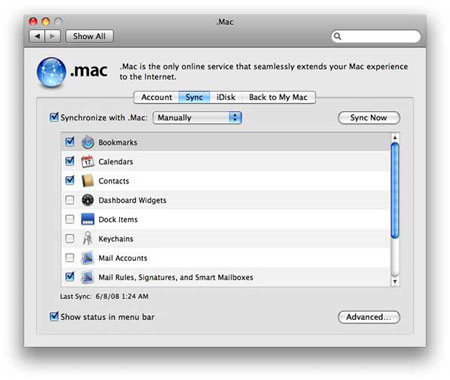Click the Mail Rules stamp icon

click(88, 277)
